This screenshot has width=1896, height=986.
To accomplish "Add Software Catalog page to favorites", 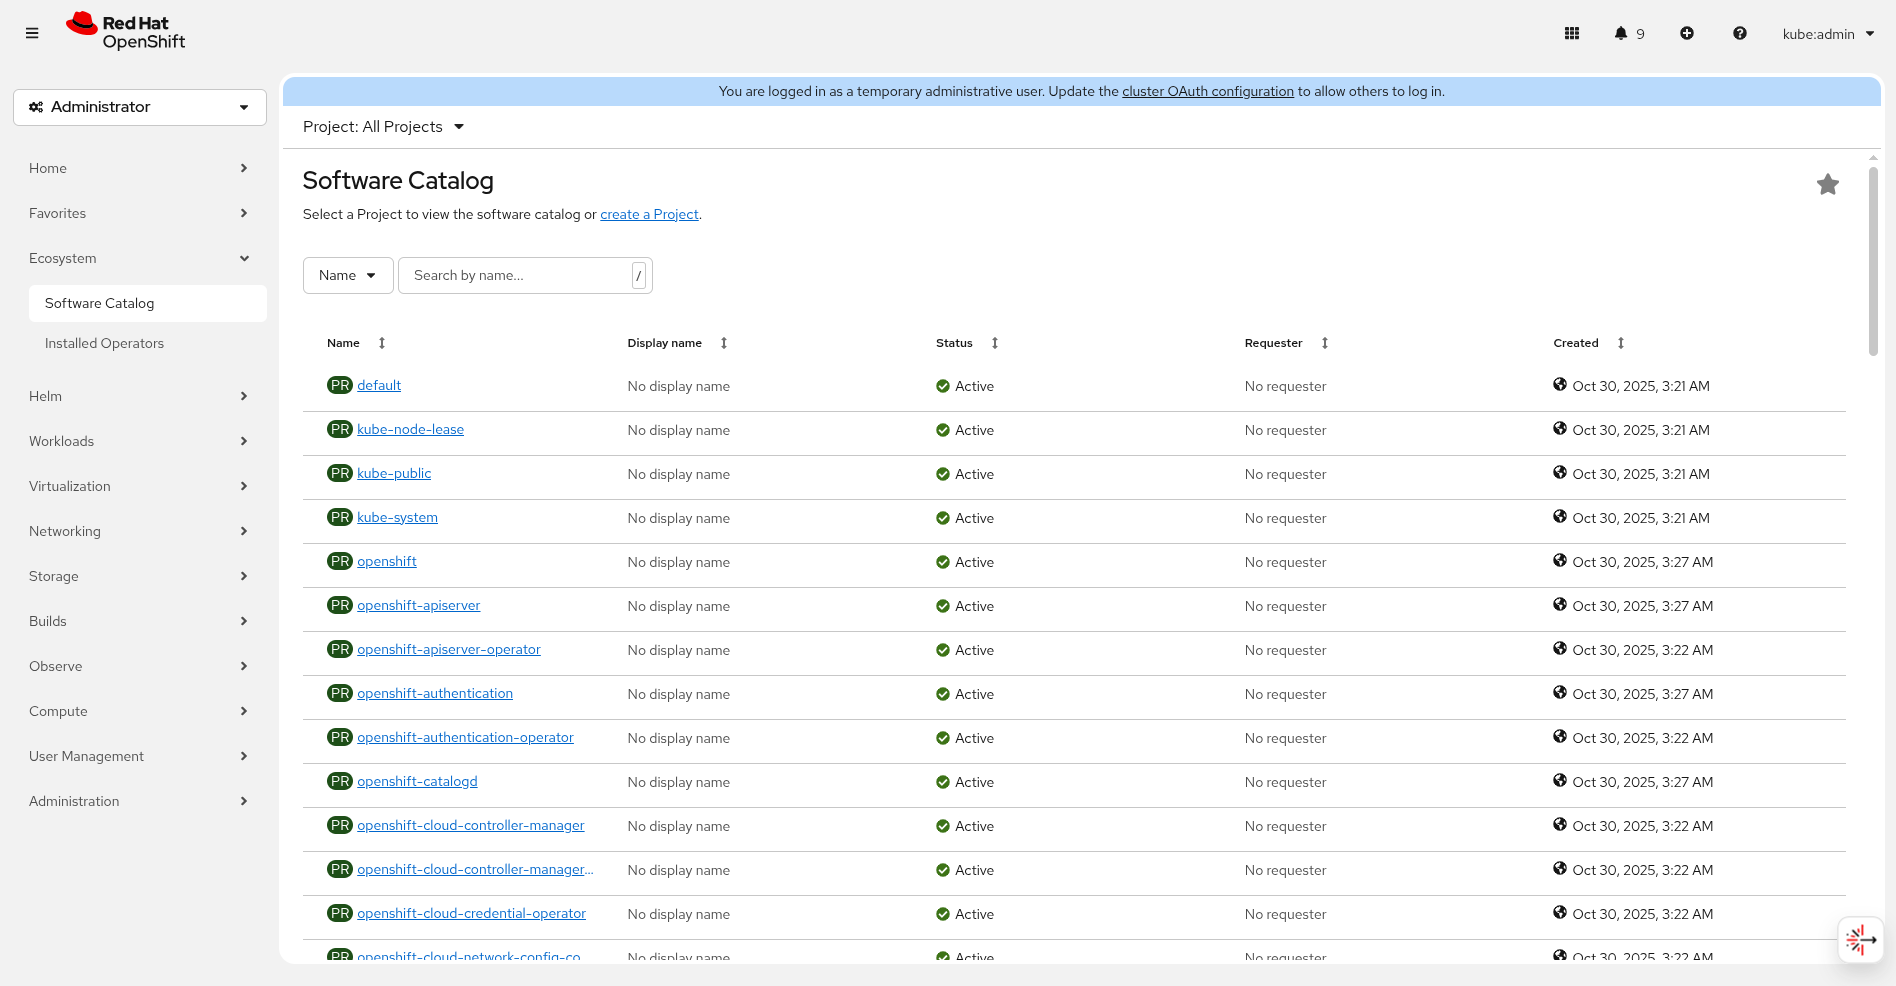I will (x=1827, y=184).
